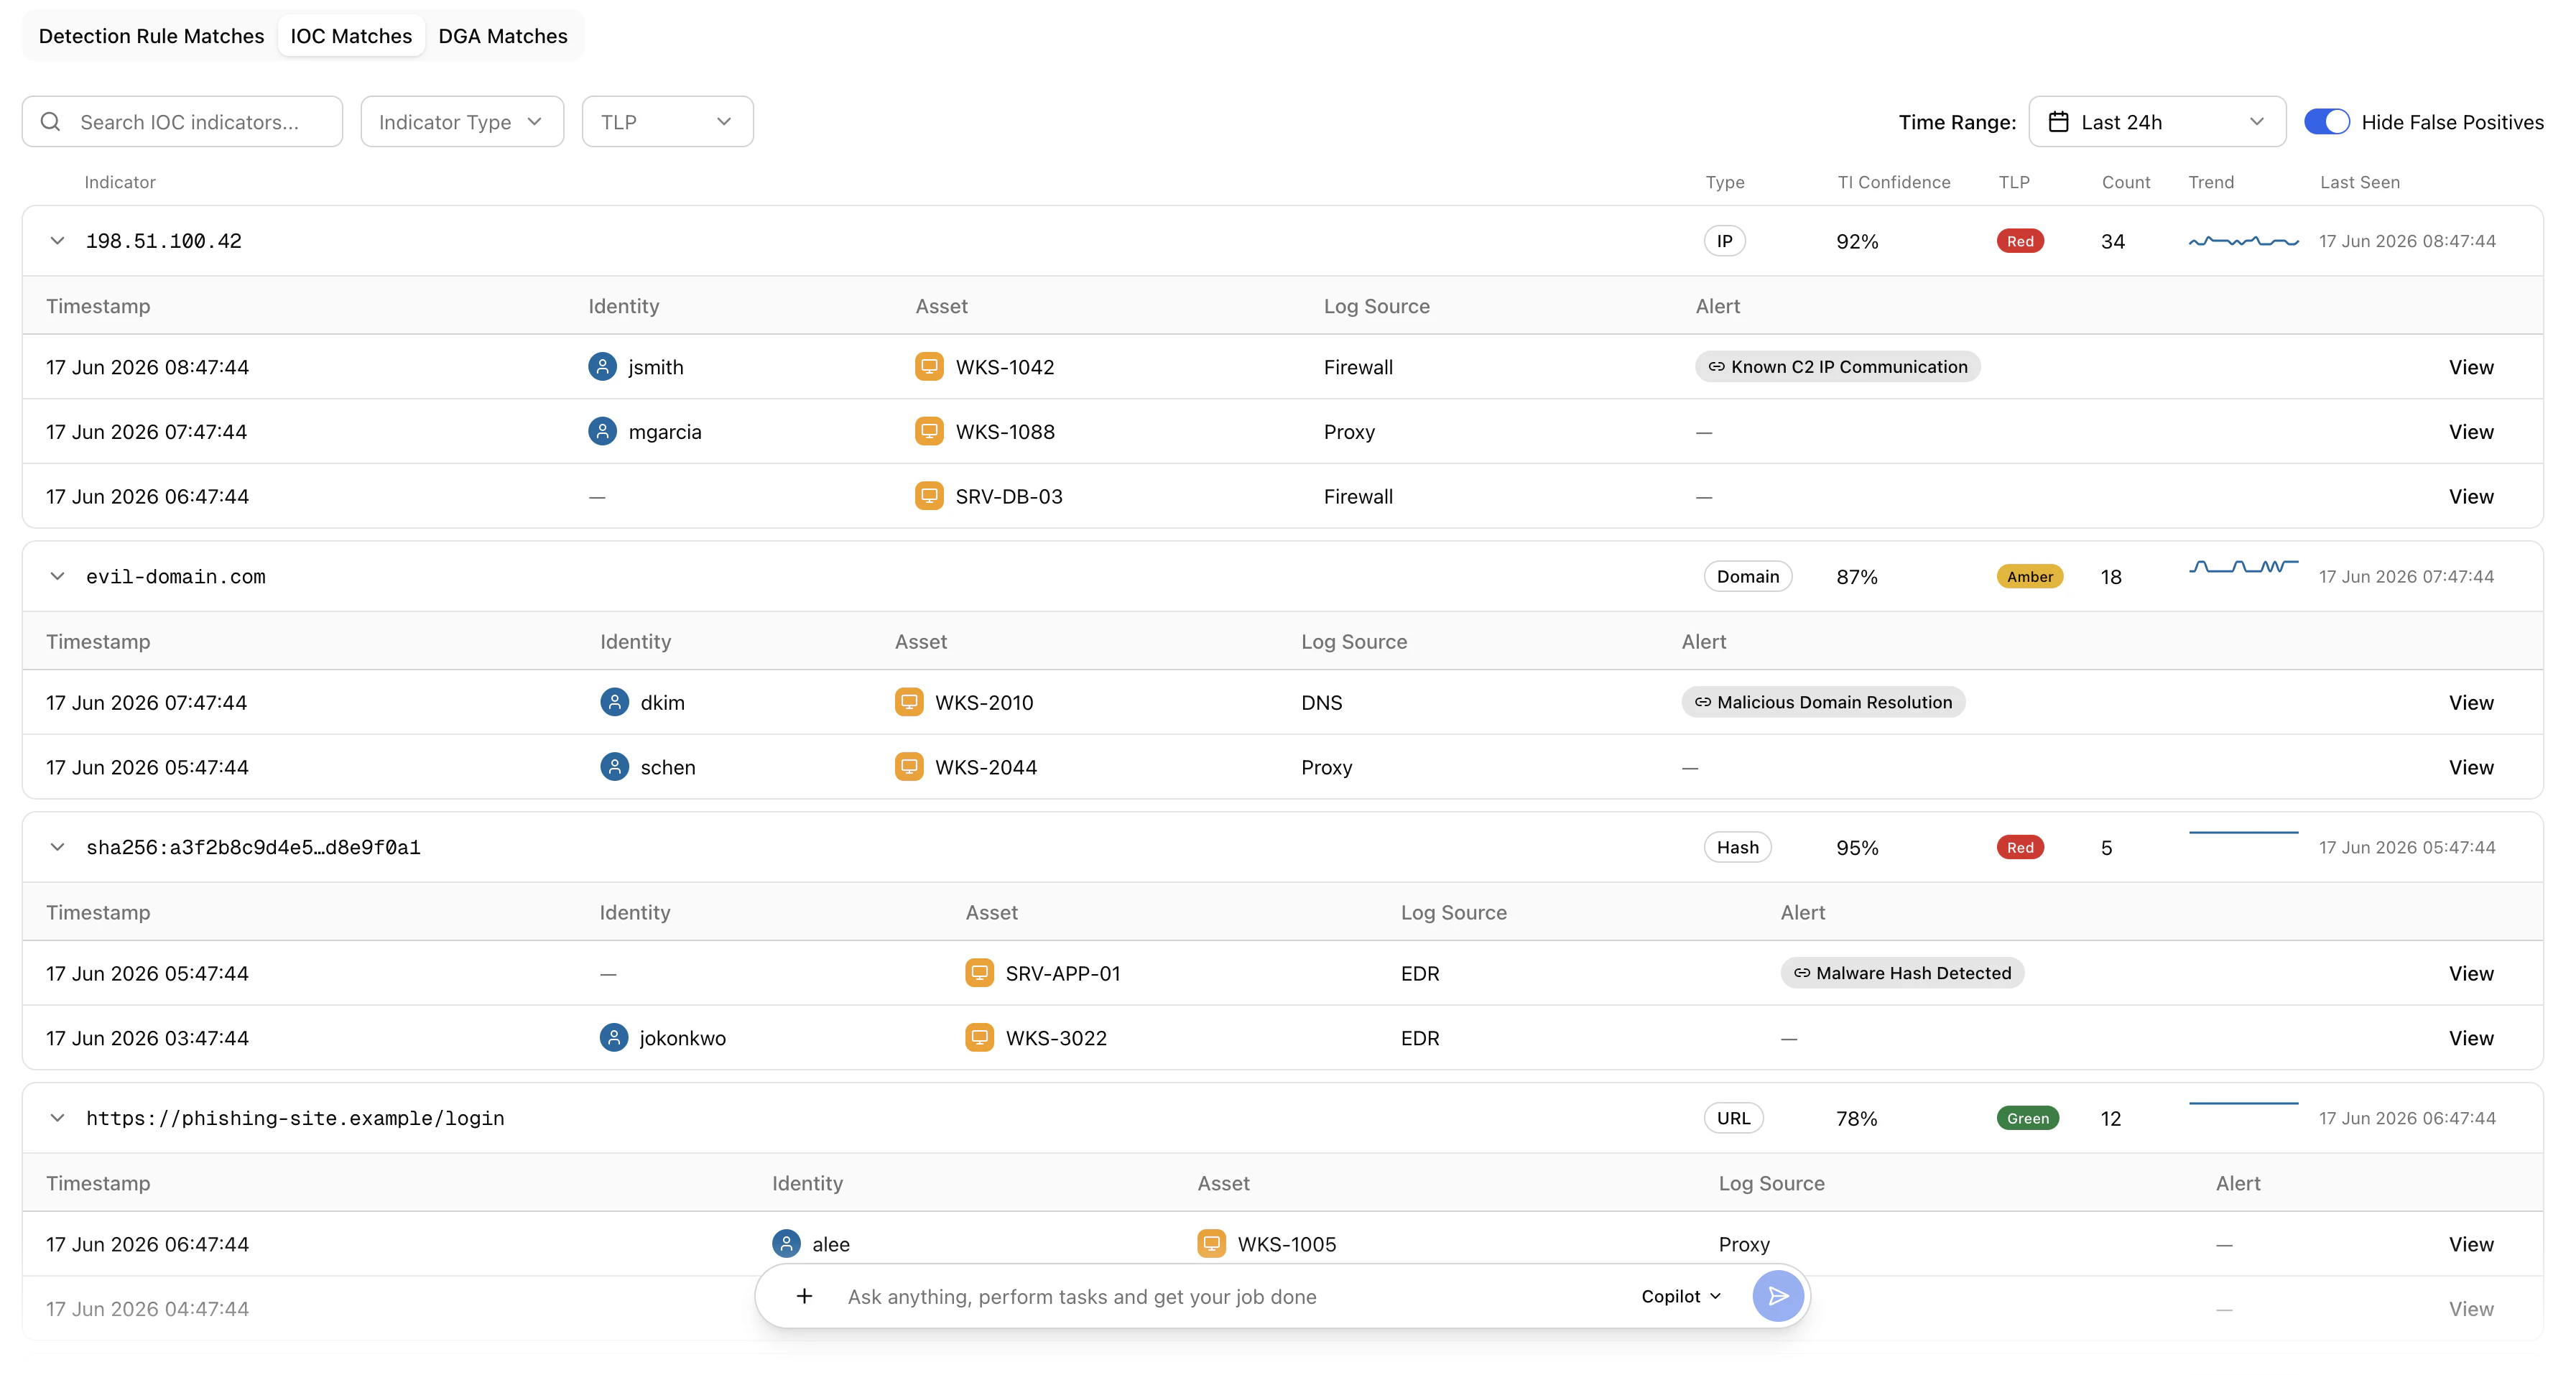Viewport: 2576px width, 1375px height.
Task: Click the URL type badge
Action: click(x=1734, y=1118)
